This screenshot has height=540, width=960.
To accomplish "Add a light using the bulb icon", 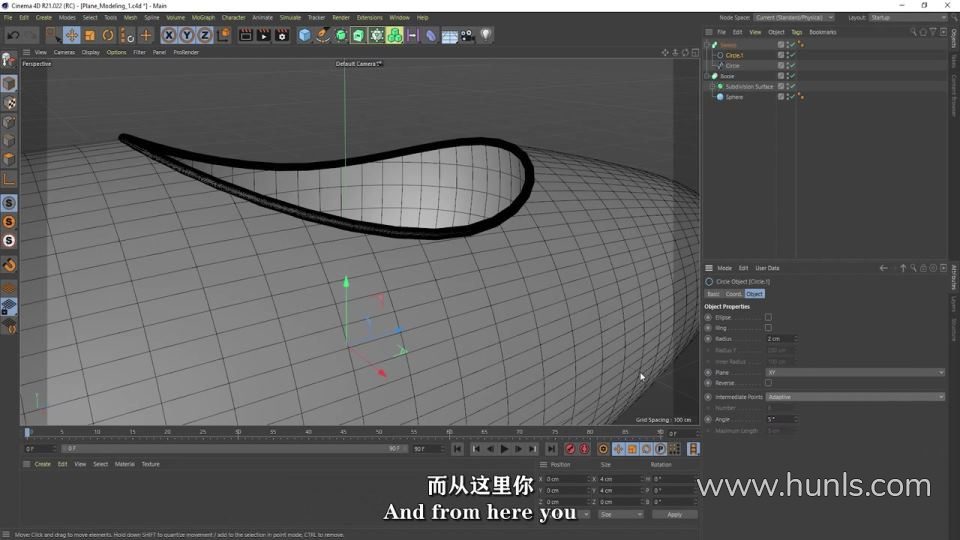I will coord(485,35).
